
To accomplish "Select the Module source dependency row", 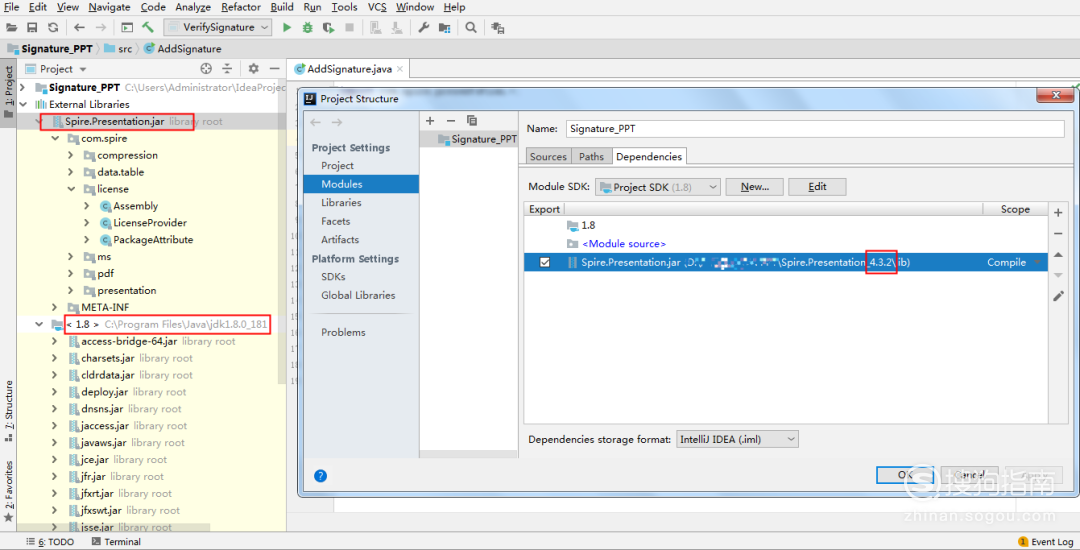I will [785, 244].
